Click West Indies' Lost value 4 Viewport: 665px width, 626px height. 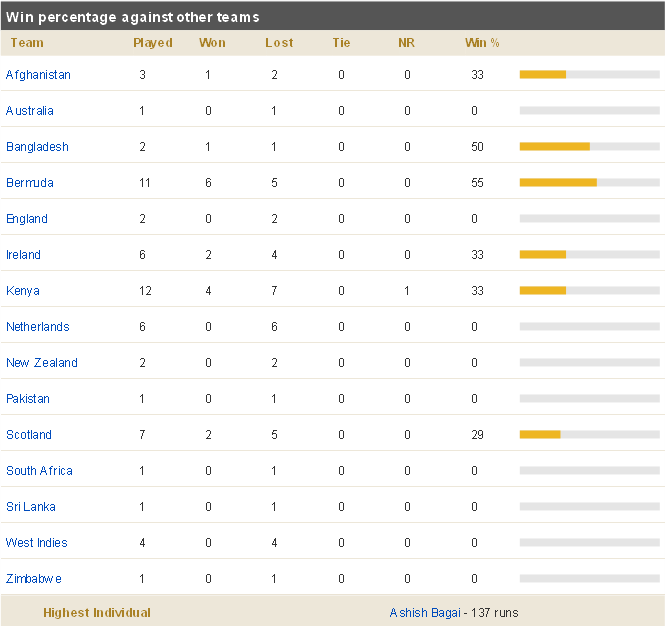274,543
